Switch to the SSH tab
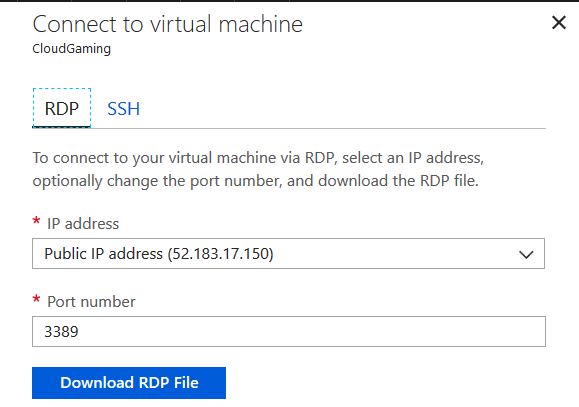 [x=123, y=109]
